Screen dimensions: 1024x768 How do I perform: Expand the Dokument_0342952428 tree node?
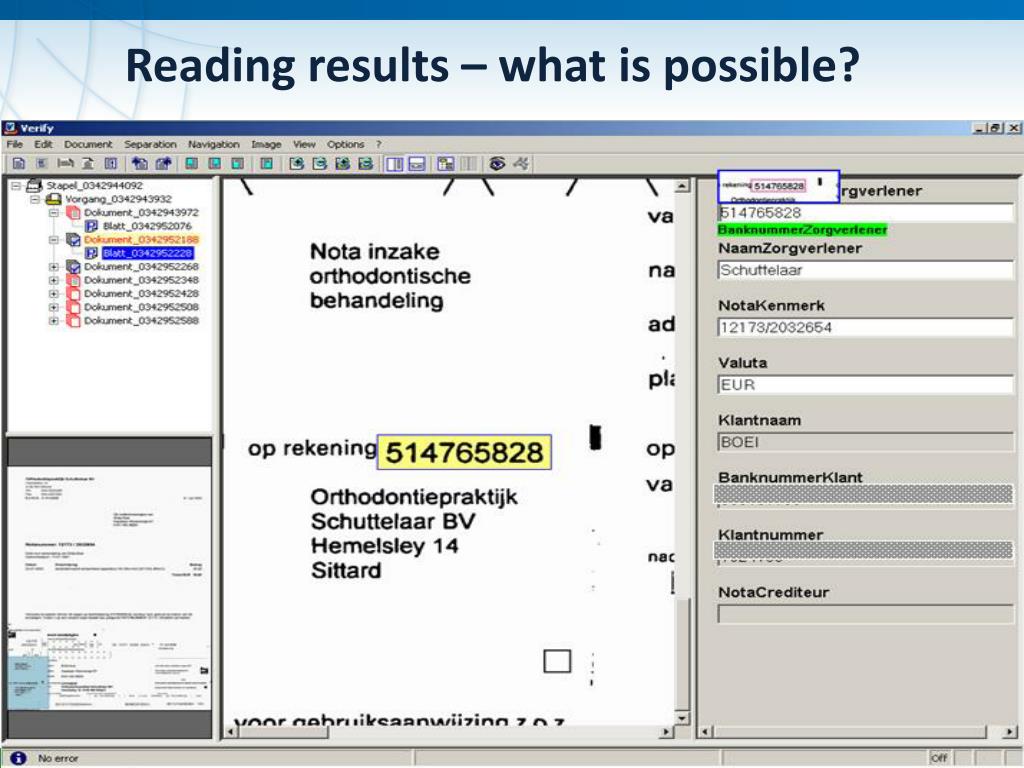click(x=54, y=294)
